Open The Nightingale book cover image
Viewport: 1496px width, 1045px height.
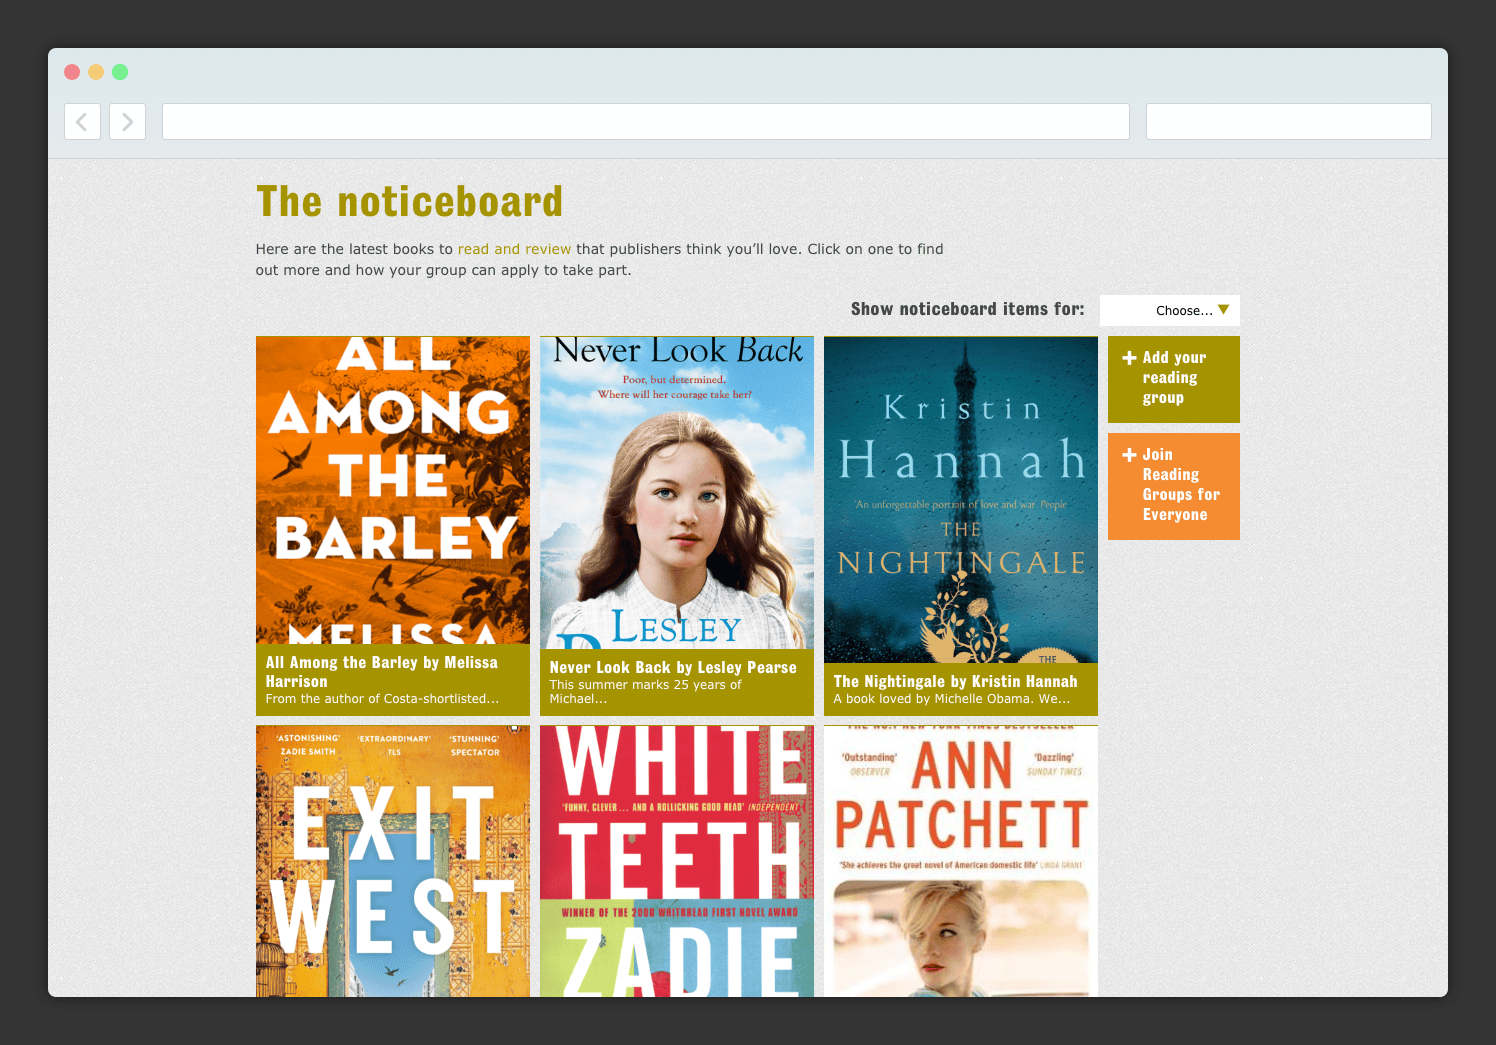click(961, 499)
